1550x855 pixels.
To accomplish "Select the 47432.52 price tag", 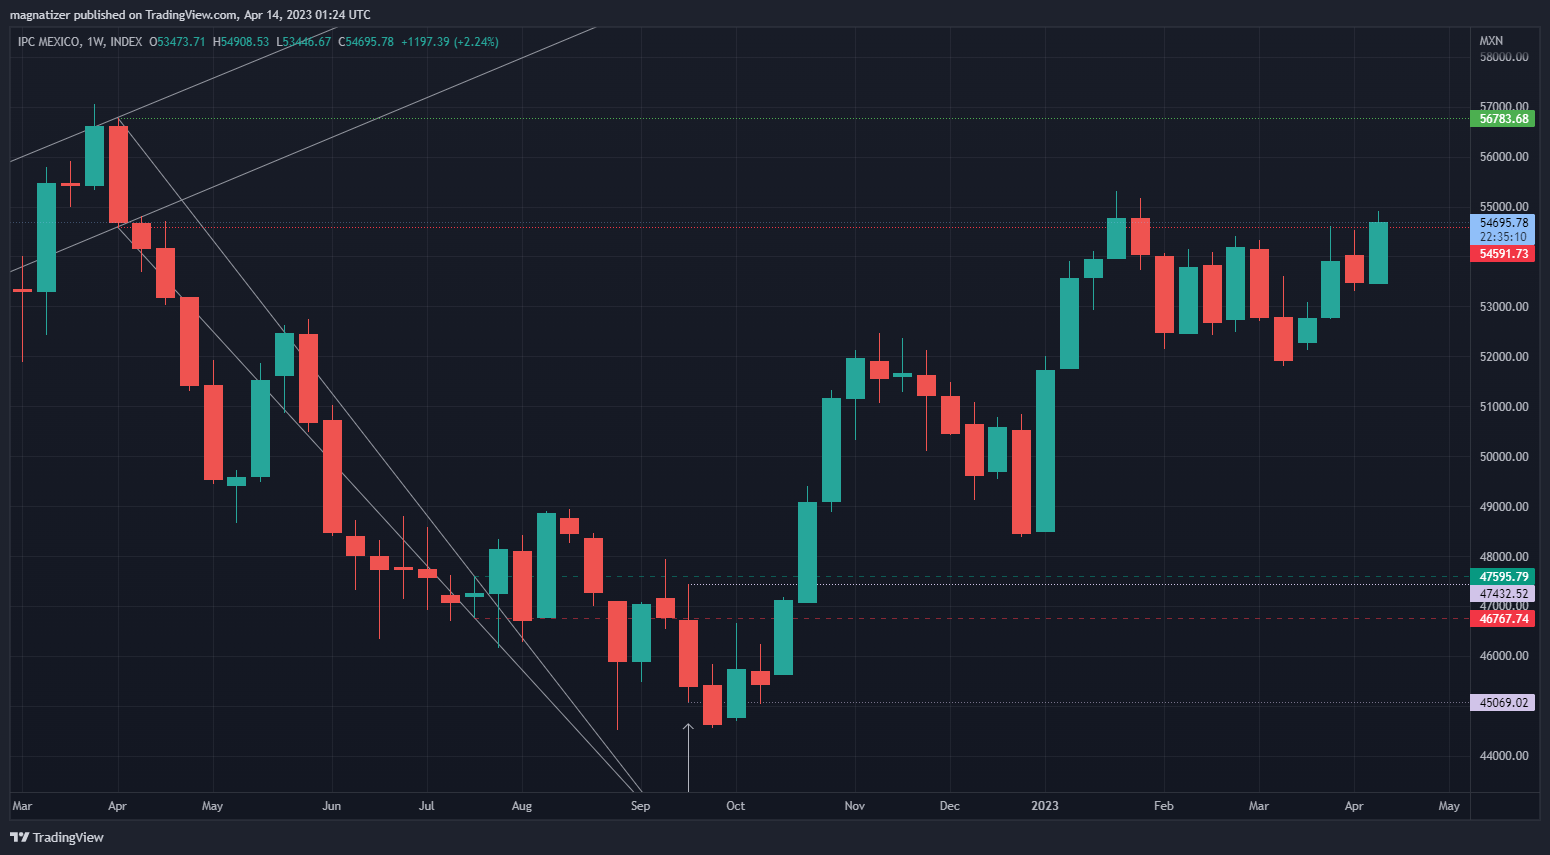I will coord(1503,594).
